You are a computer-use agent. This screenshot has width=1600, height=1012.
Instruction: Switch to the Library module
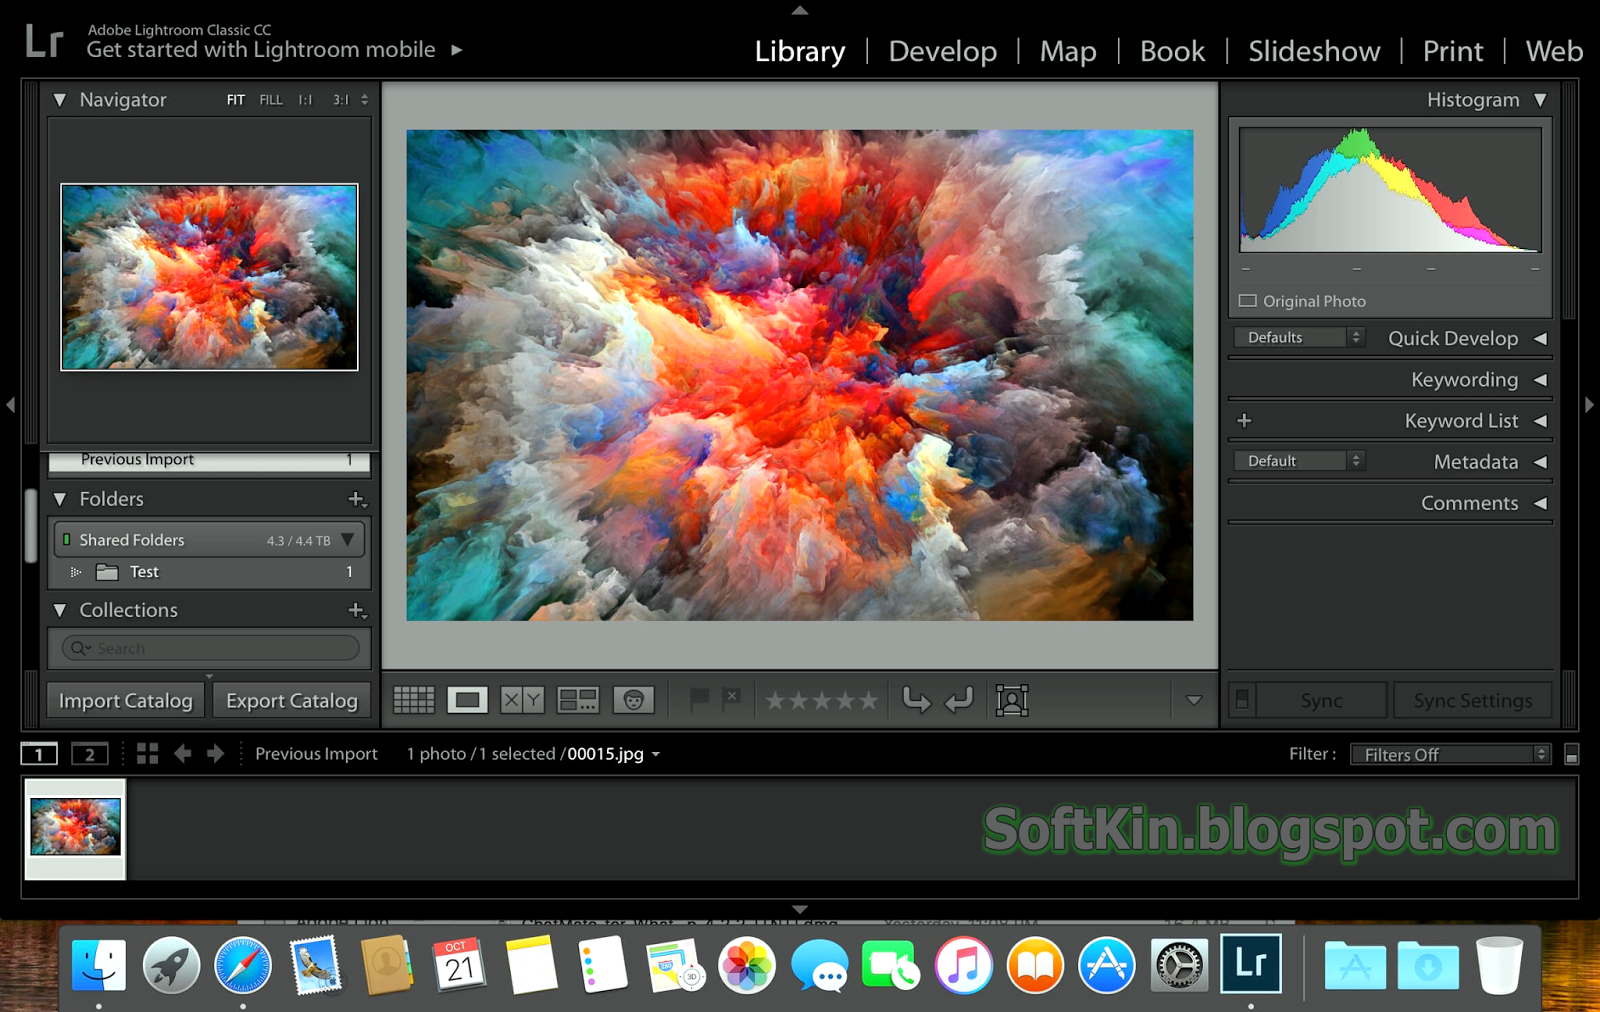point(800,51)
